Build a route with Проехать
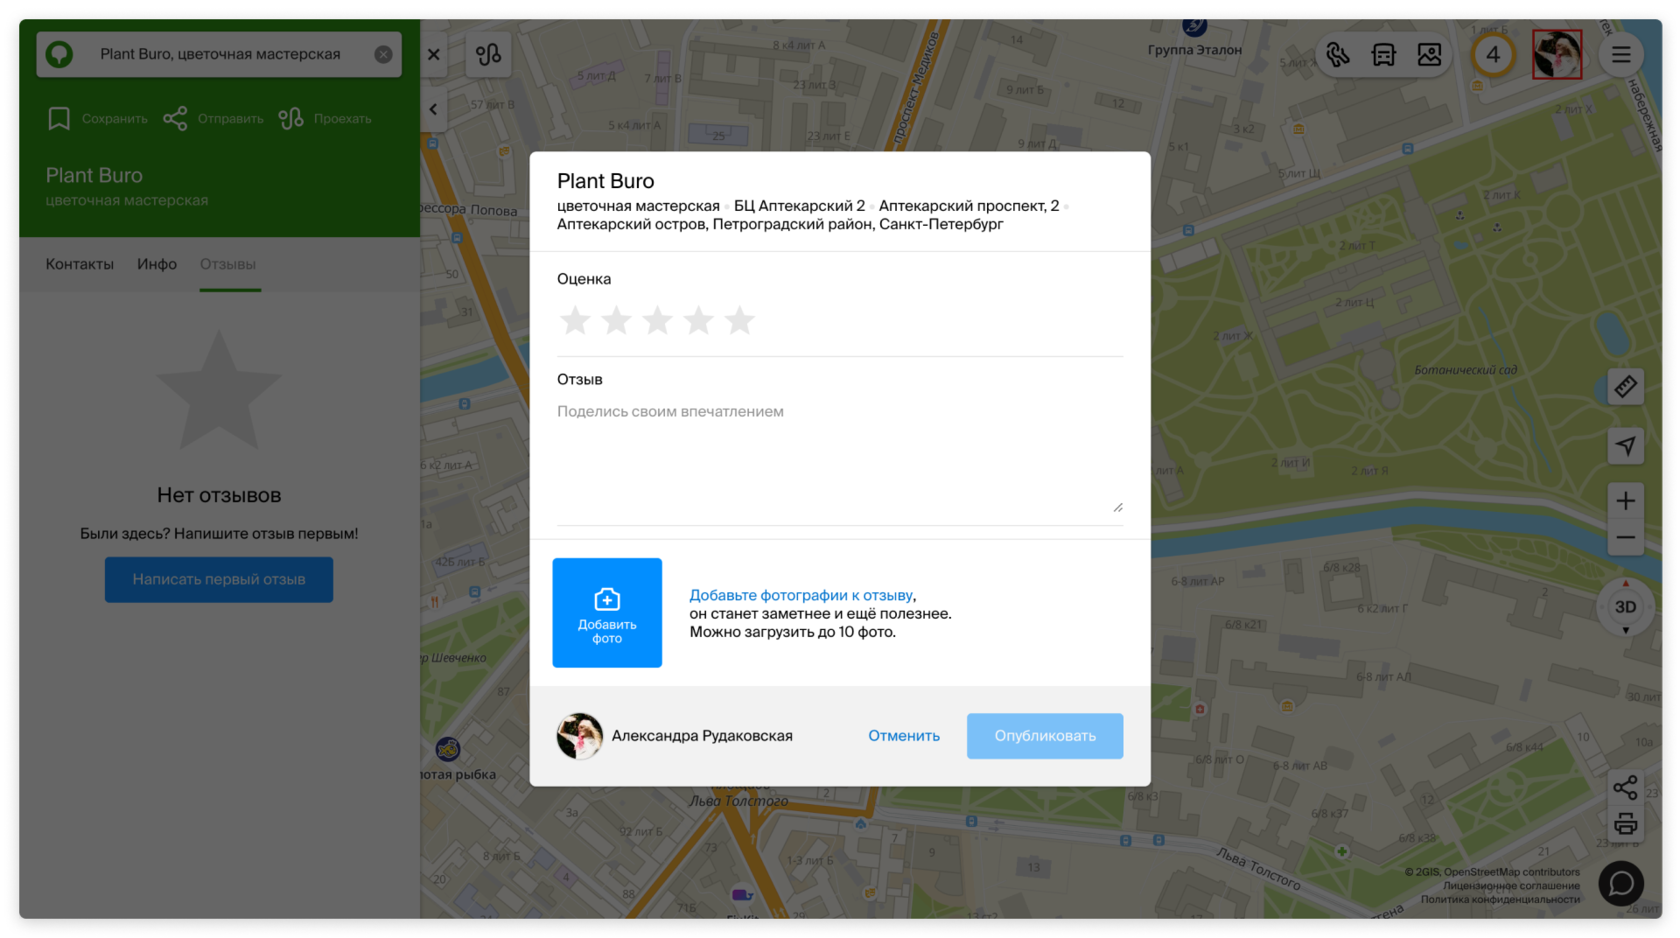 coord(325,119)
